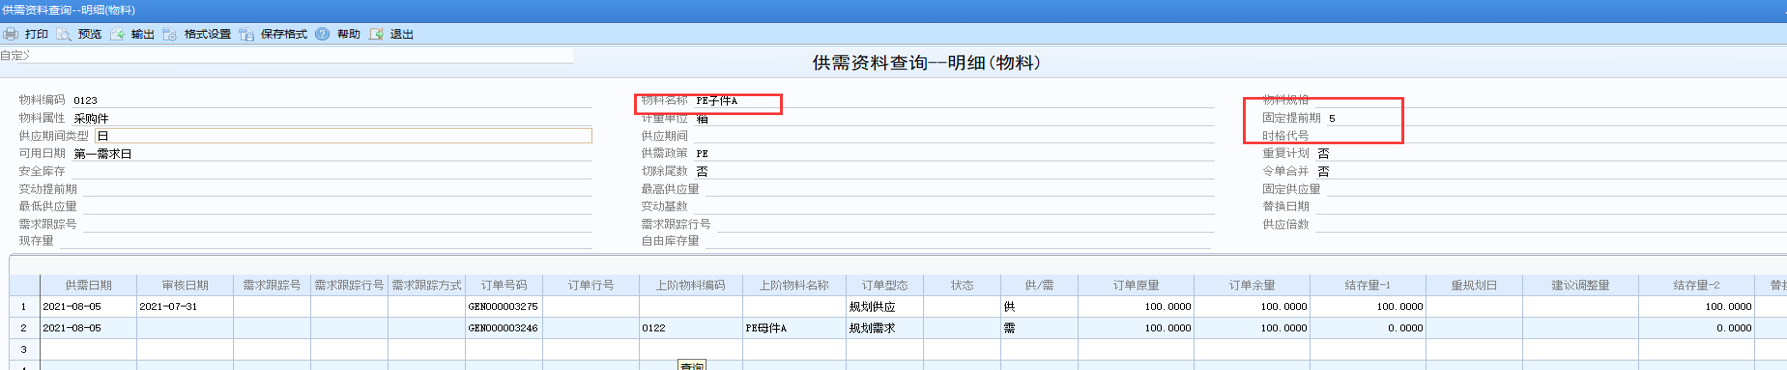Viewport: 1787px width, 370px height.
Task: Click the 订单型态 column header
Action: [x=885, y=285]
